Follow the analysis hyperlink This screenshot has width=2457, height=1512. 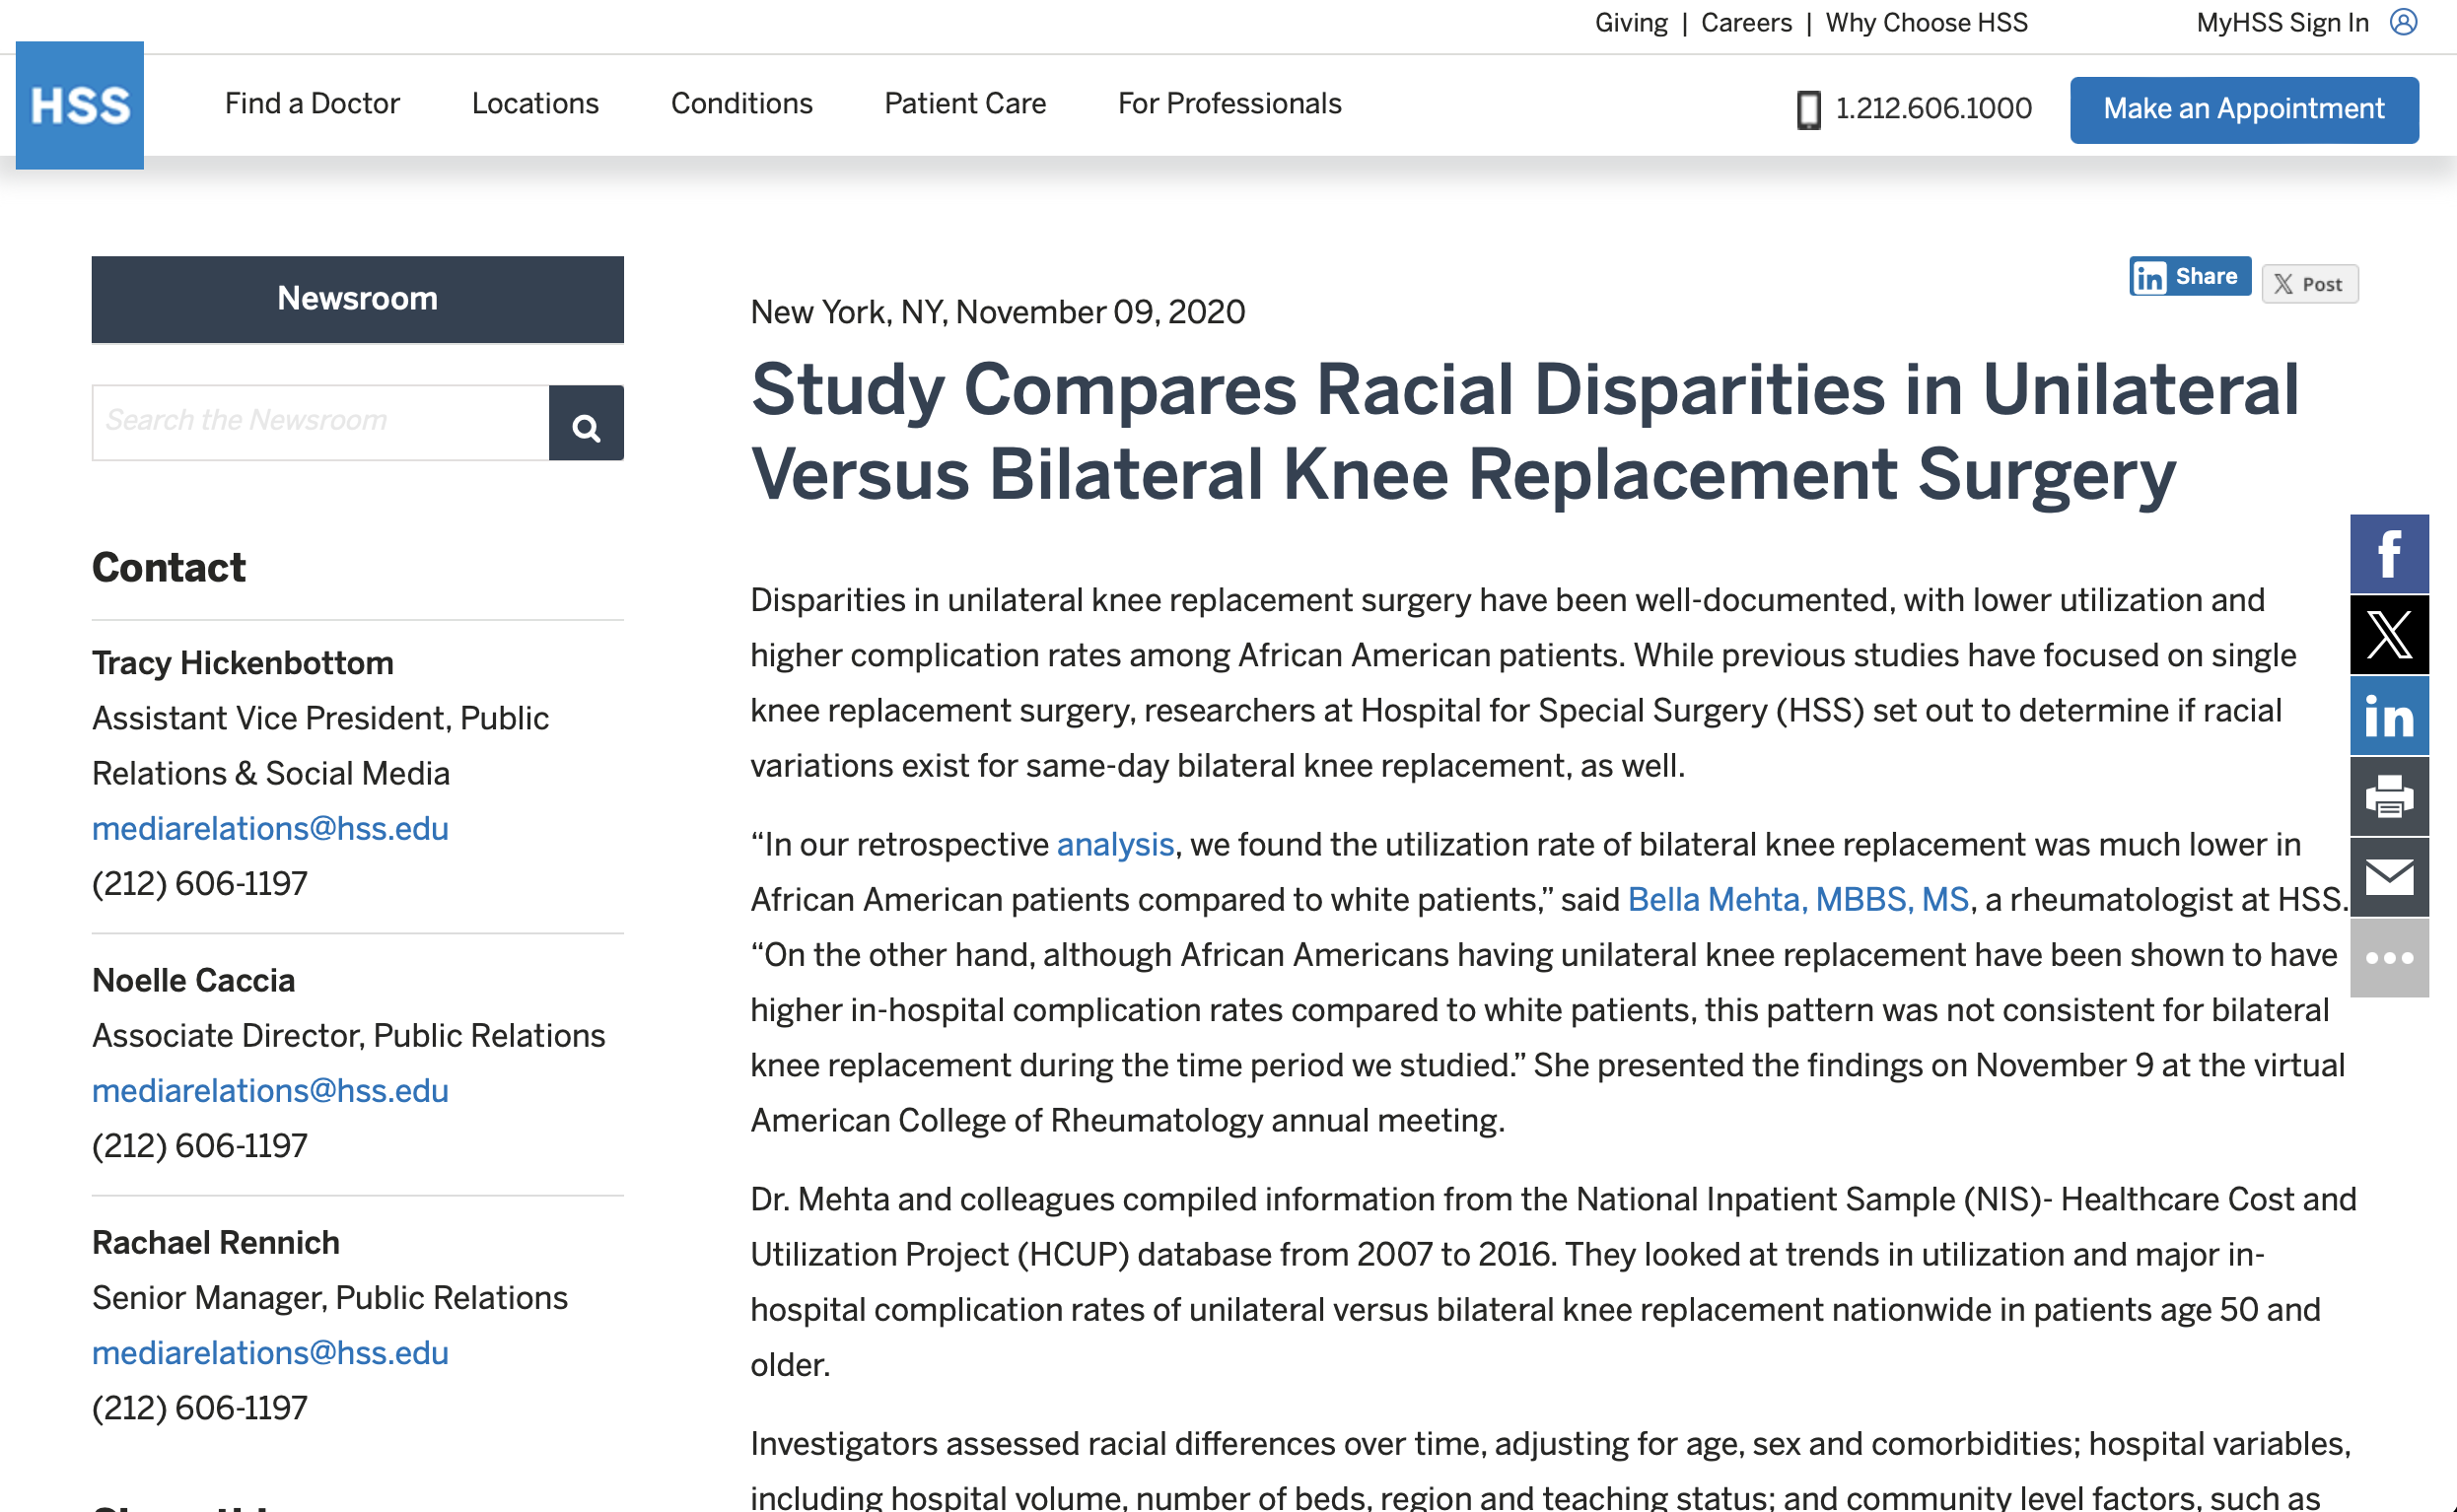click(1115, 845)
